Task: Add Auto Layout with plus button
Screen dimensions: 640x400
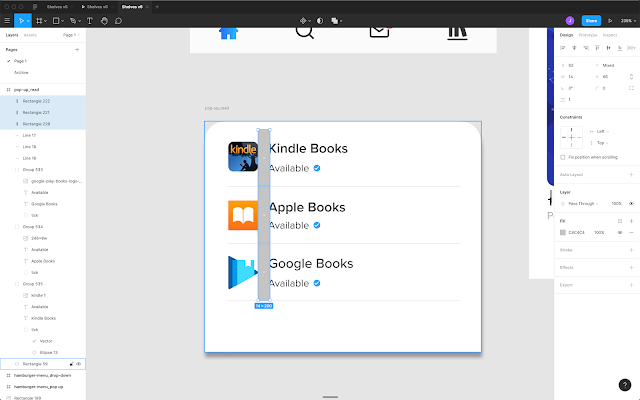Action: coord(631,175)
